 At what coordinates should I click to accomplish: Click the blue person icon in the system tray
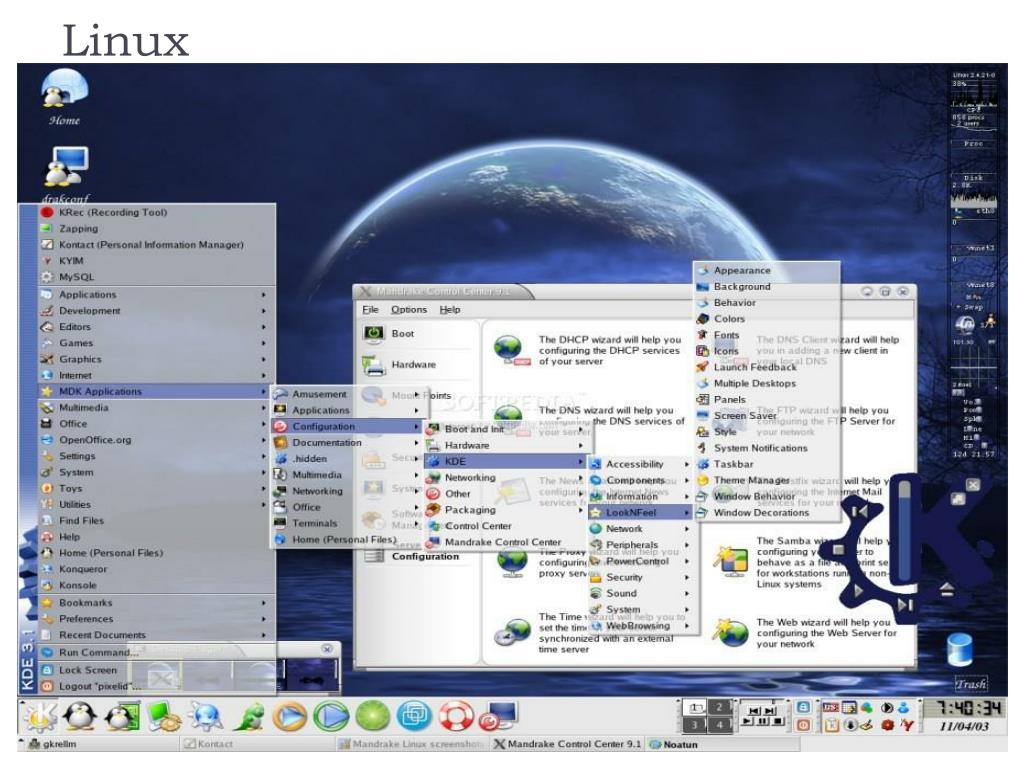click(x=904, y=707)
